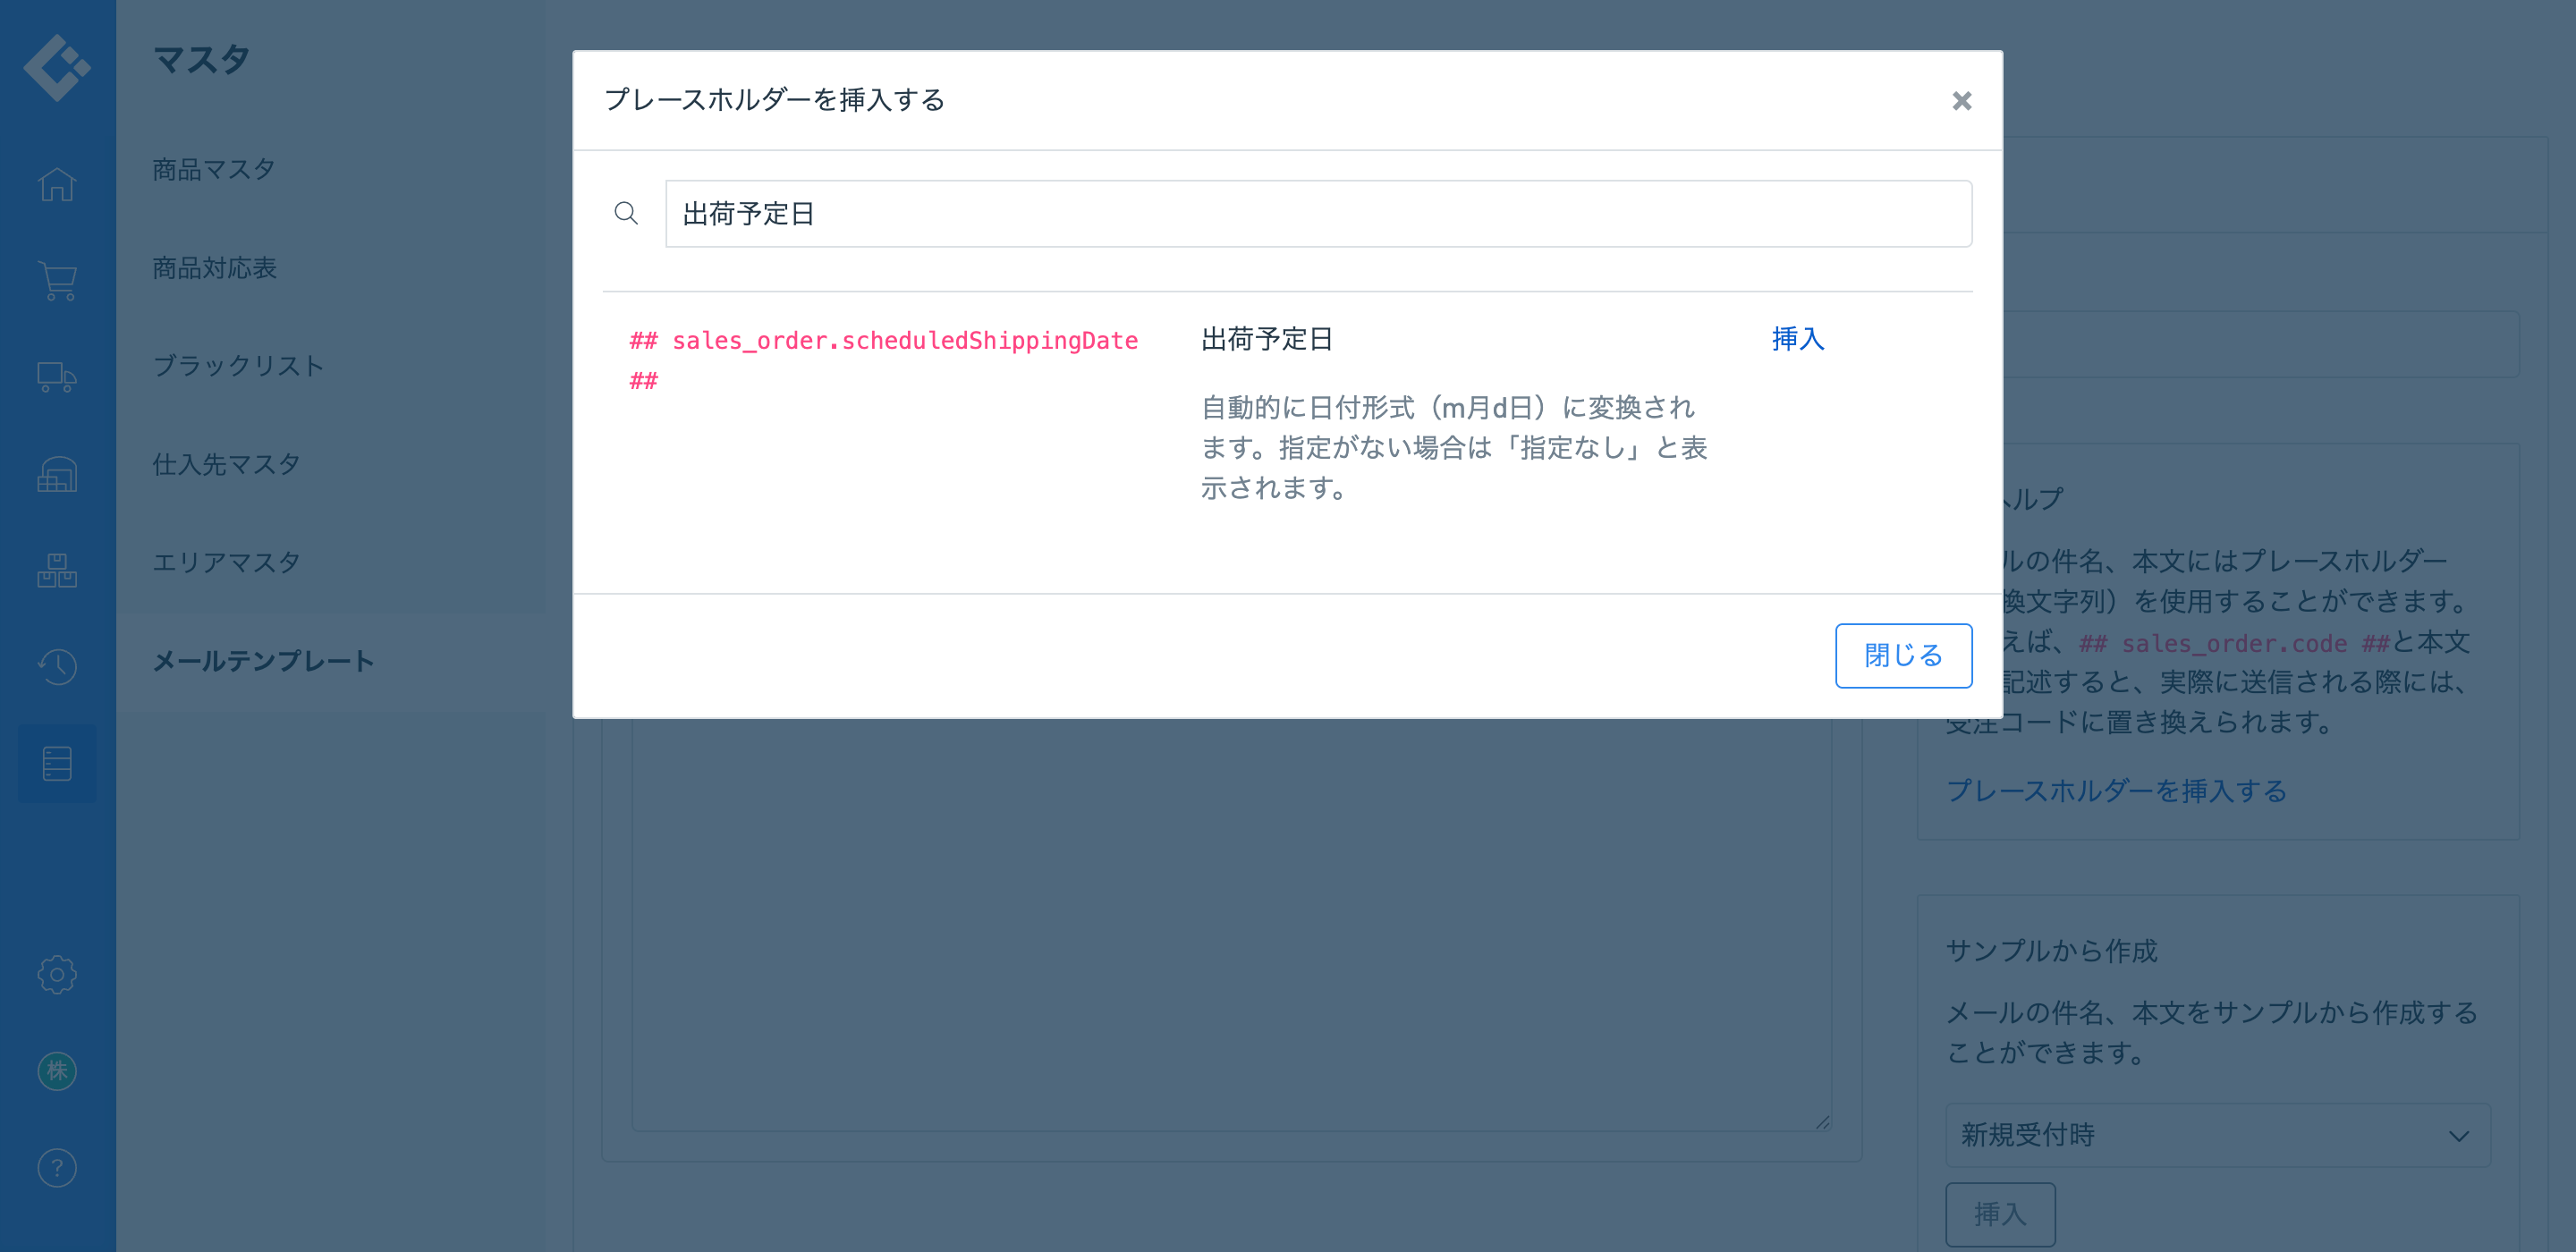Click the 閉じる button
This screenshot has width=2576, height=1252.
1903,656
